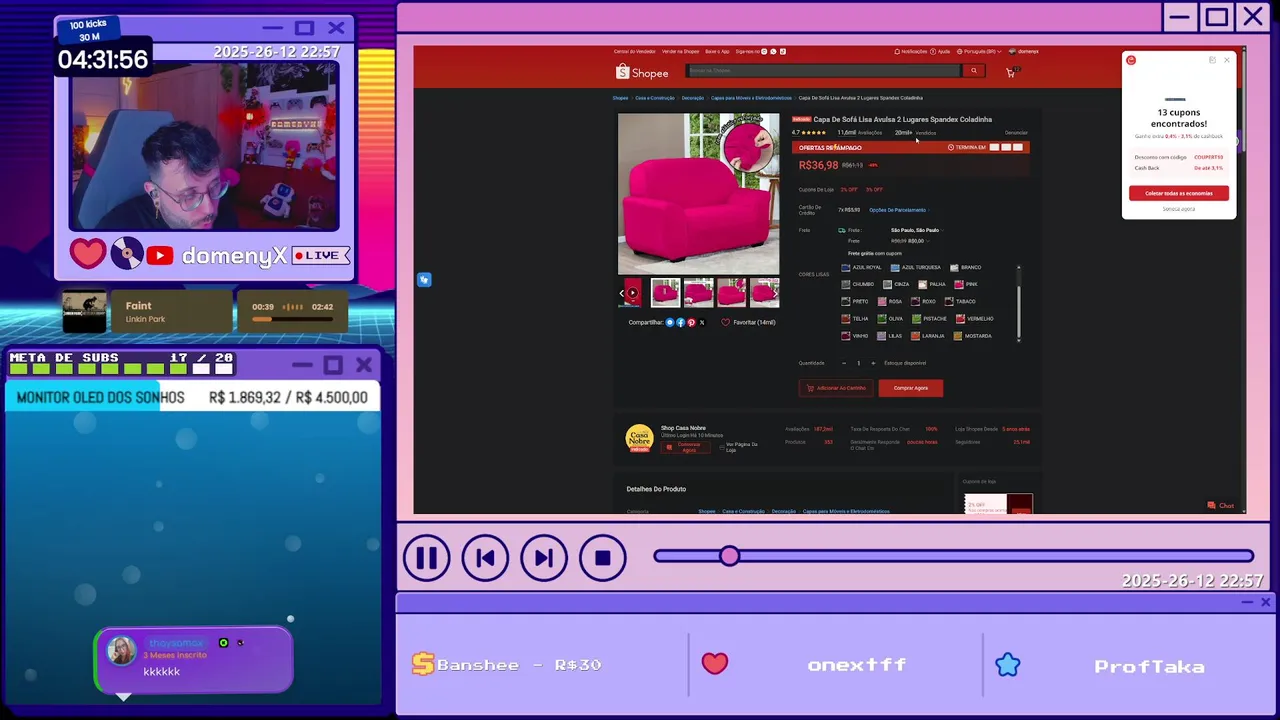Open the Português (BR) language dropdown
Image resolution: width=1280 pixels, height=720 pixels.
pos(980,51)
